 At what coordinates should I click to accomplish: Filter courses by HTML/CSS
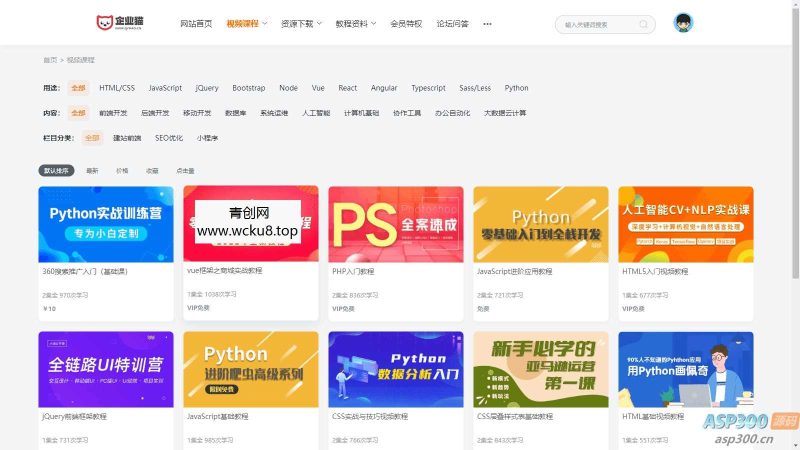point(117,88)
